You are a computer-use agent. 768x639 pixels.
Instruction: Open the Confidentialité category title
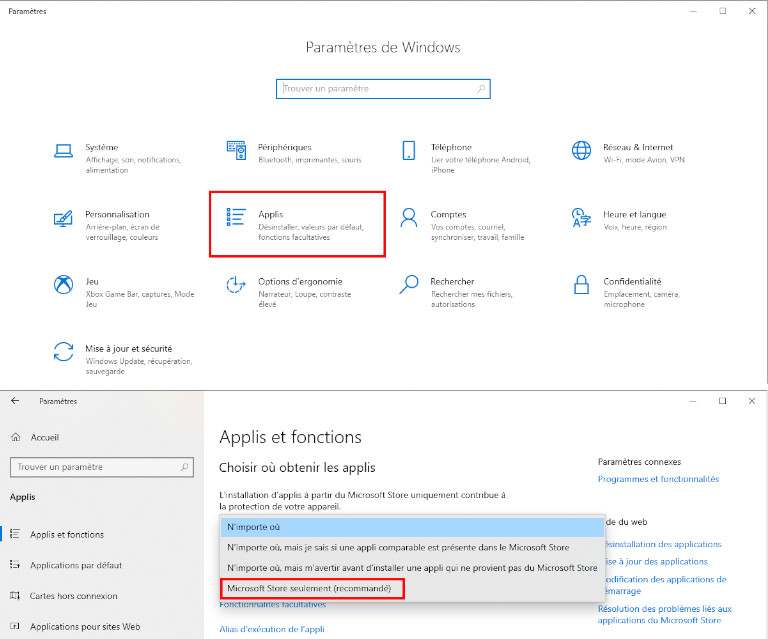coord(632,281)
